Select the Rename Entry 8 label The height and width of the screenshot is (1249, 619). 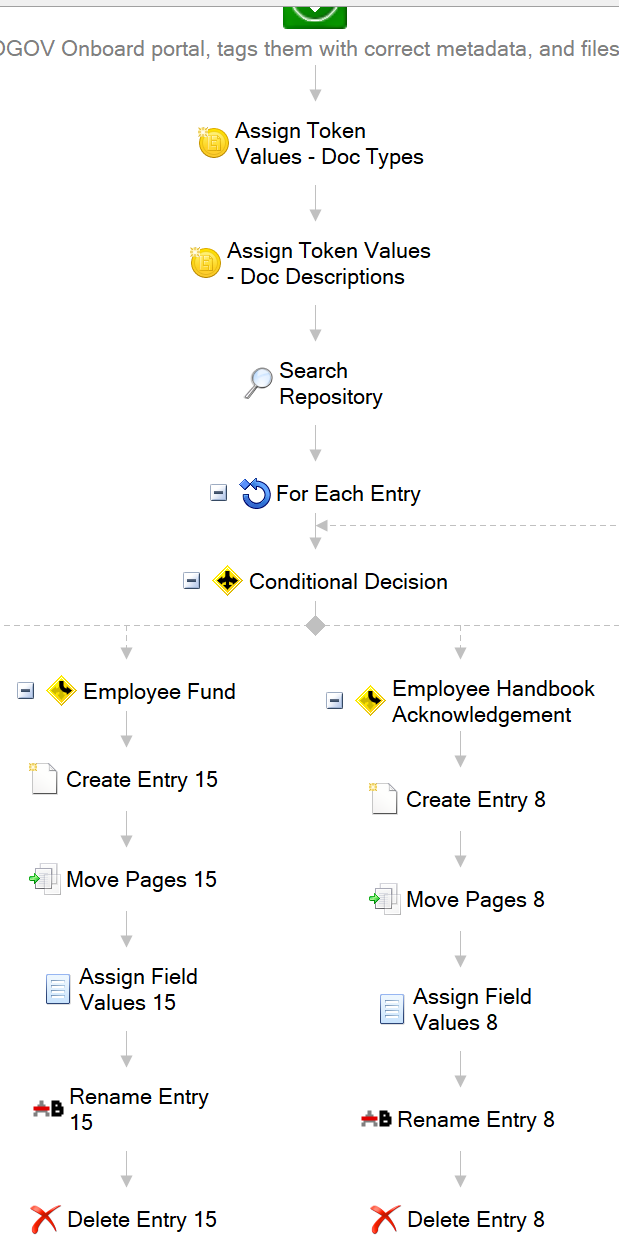point(476,1119)
